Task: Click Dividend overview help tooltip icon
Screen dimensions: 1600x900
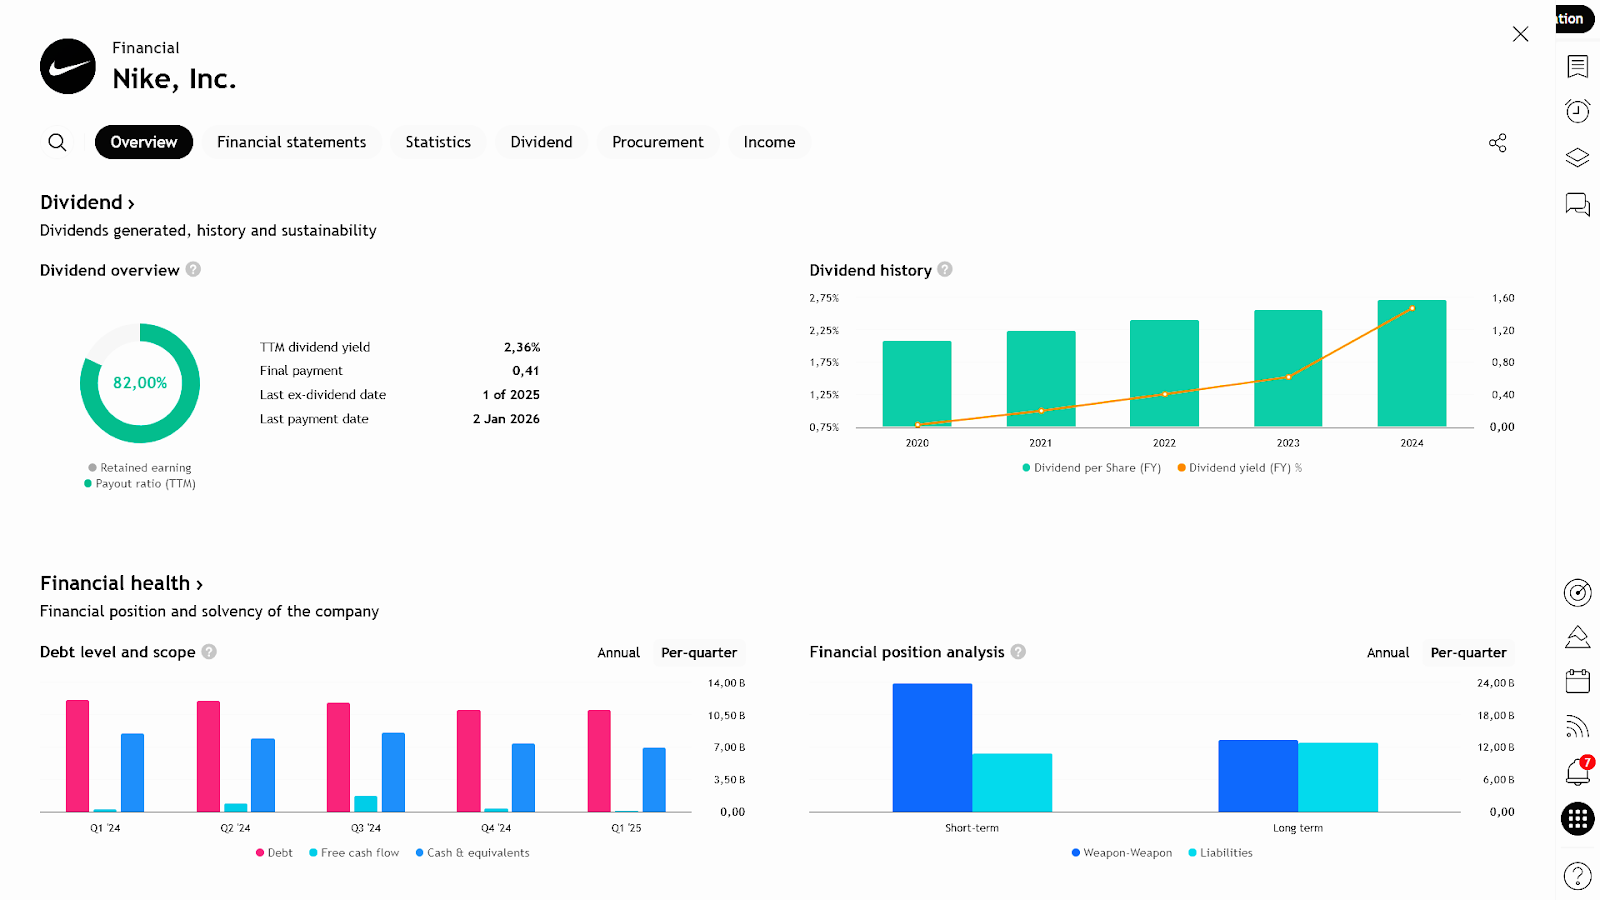Action: click(193, 270)
